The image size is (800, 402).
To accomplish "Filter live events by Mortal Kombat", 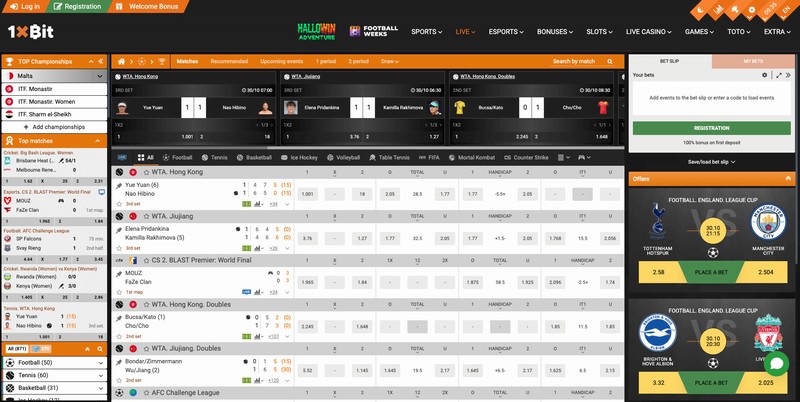I will tap(472, 158).
